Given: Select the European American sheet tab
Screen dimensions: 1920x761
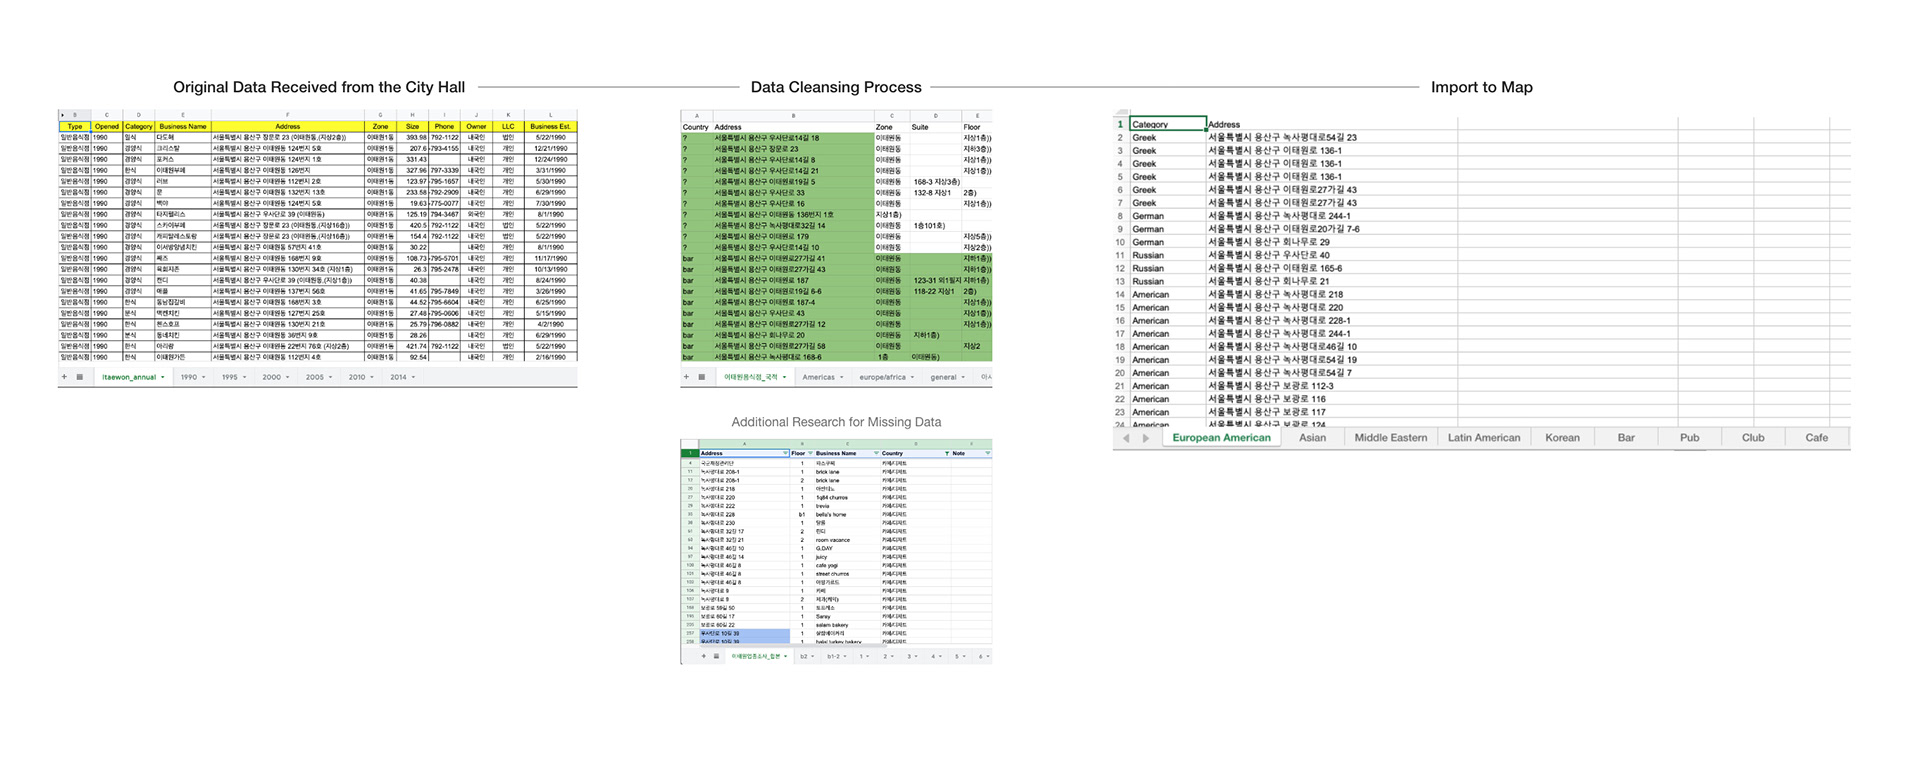Looking at the screenshot, I should tap(1221, 438).
